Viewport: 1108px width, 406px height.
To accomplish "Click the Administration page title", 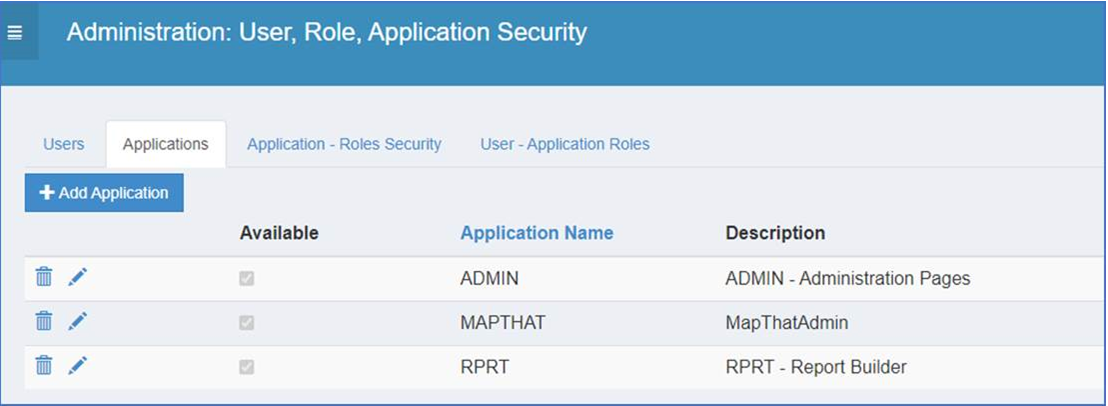I will tap(326, 32).
